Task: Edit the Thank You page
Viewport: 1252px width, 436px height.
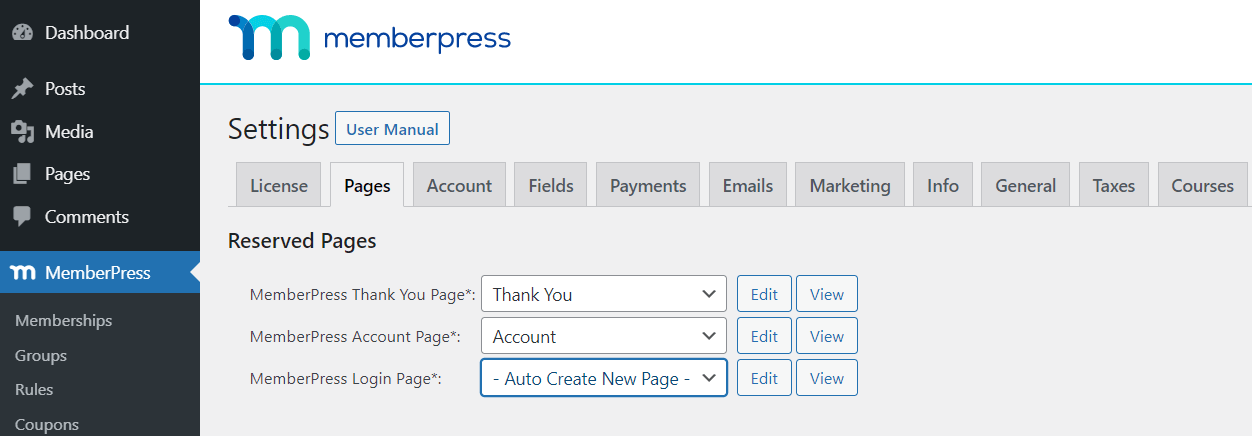Action: coord(764,294)
